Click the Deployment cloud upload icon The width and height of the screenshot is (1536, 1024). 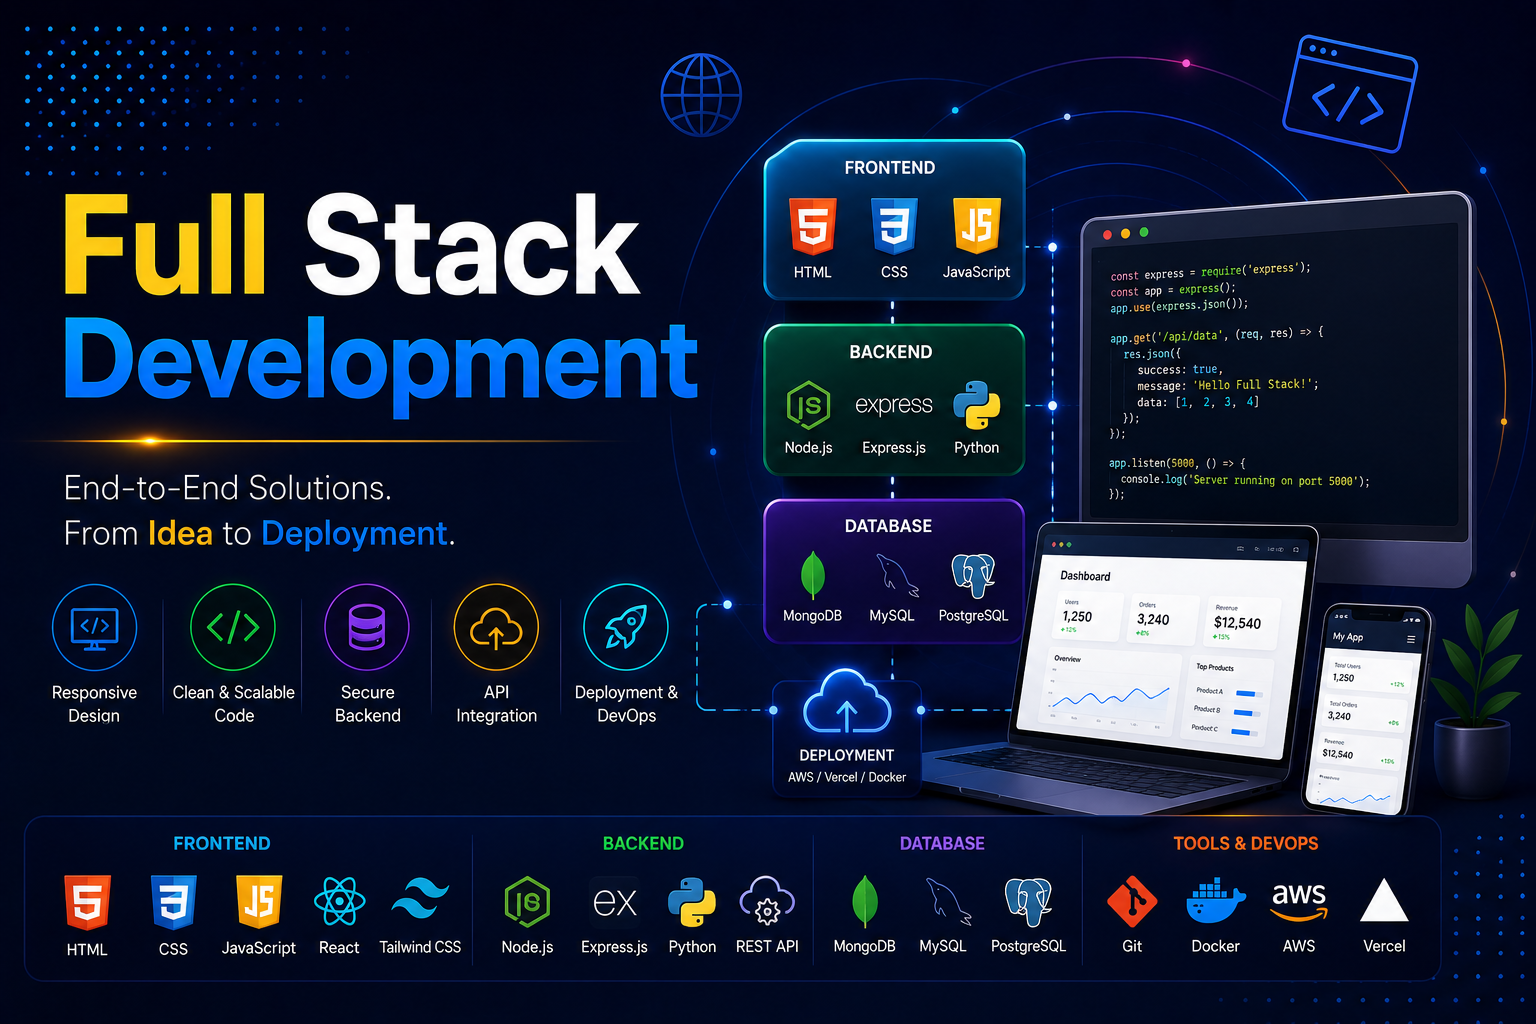tap(847, 701)
